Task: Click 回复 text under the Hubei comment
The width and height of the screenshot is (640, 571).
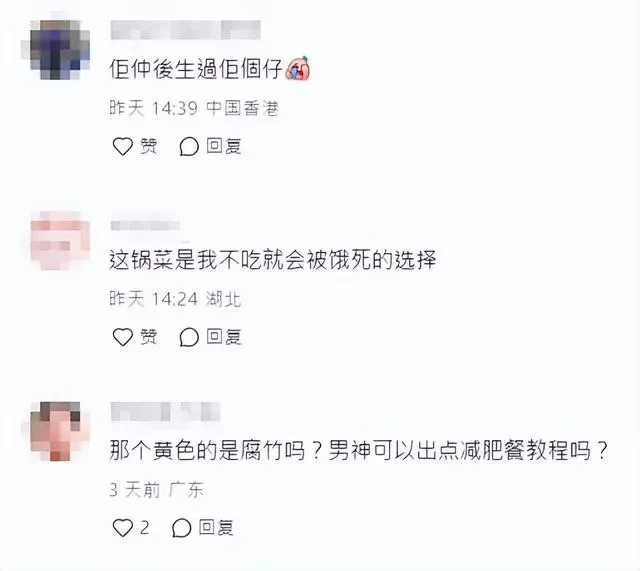Action: 224,337
